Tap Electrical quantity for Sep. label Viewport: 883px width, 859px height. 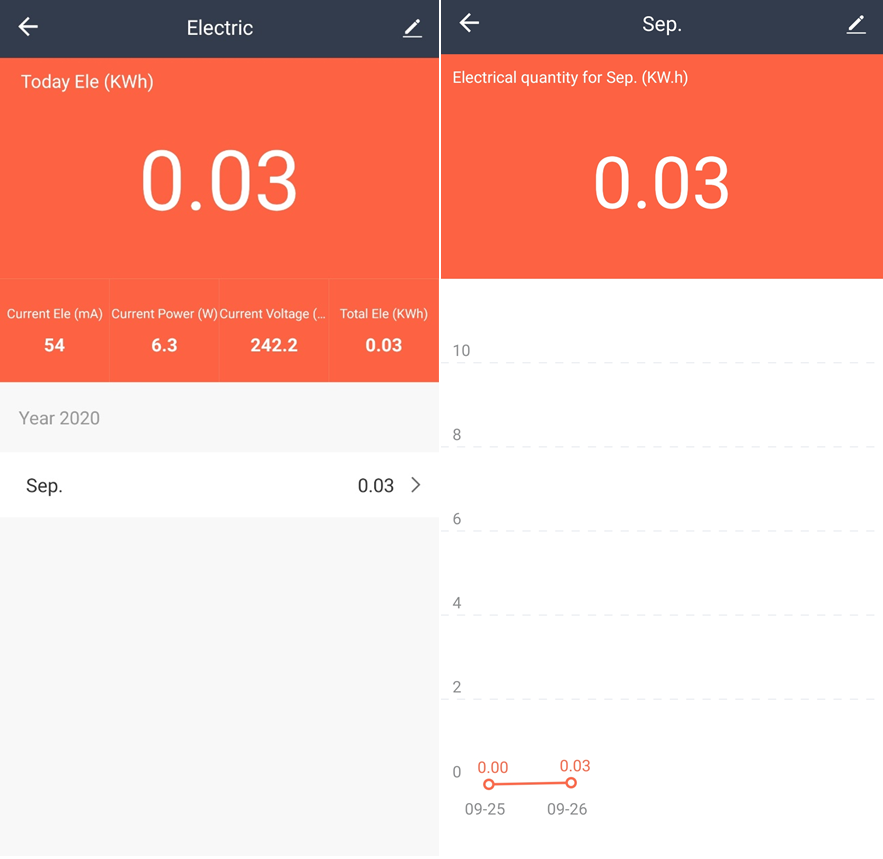pos(570,77)
